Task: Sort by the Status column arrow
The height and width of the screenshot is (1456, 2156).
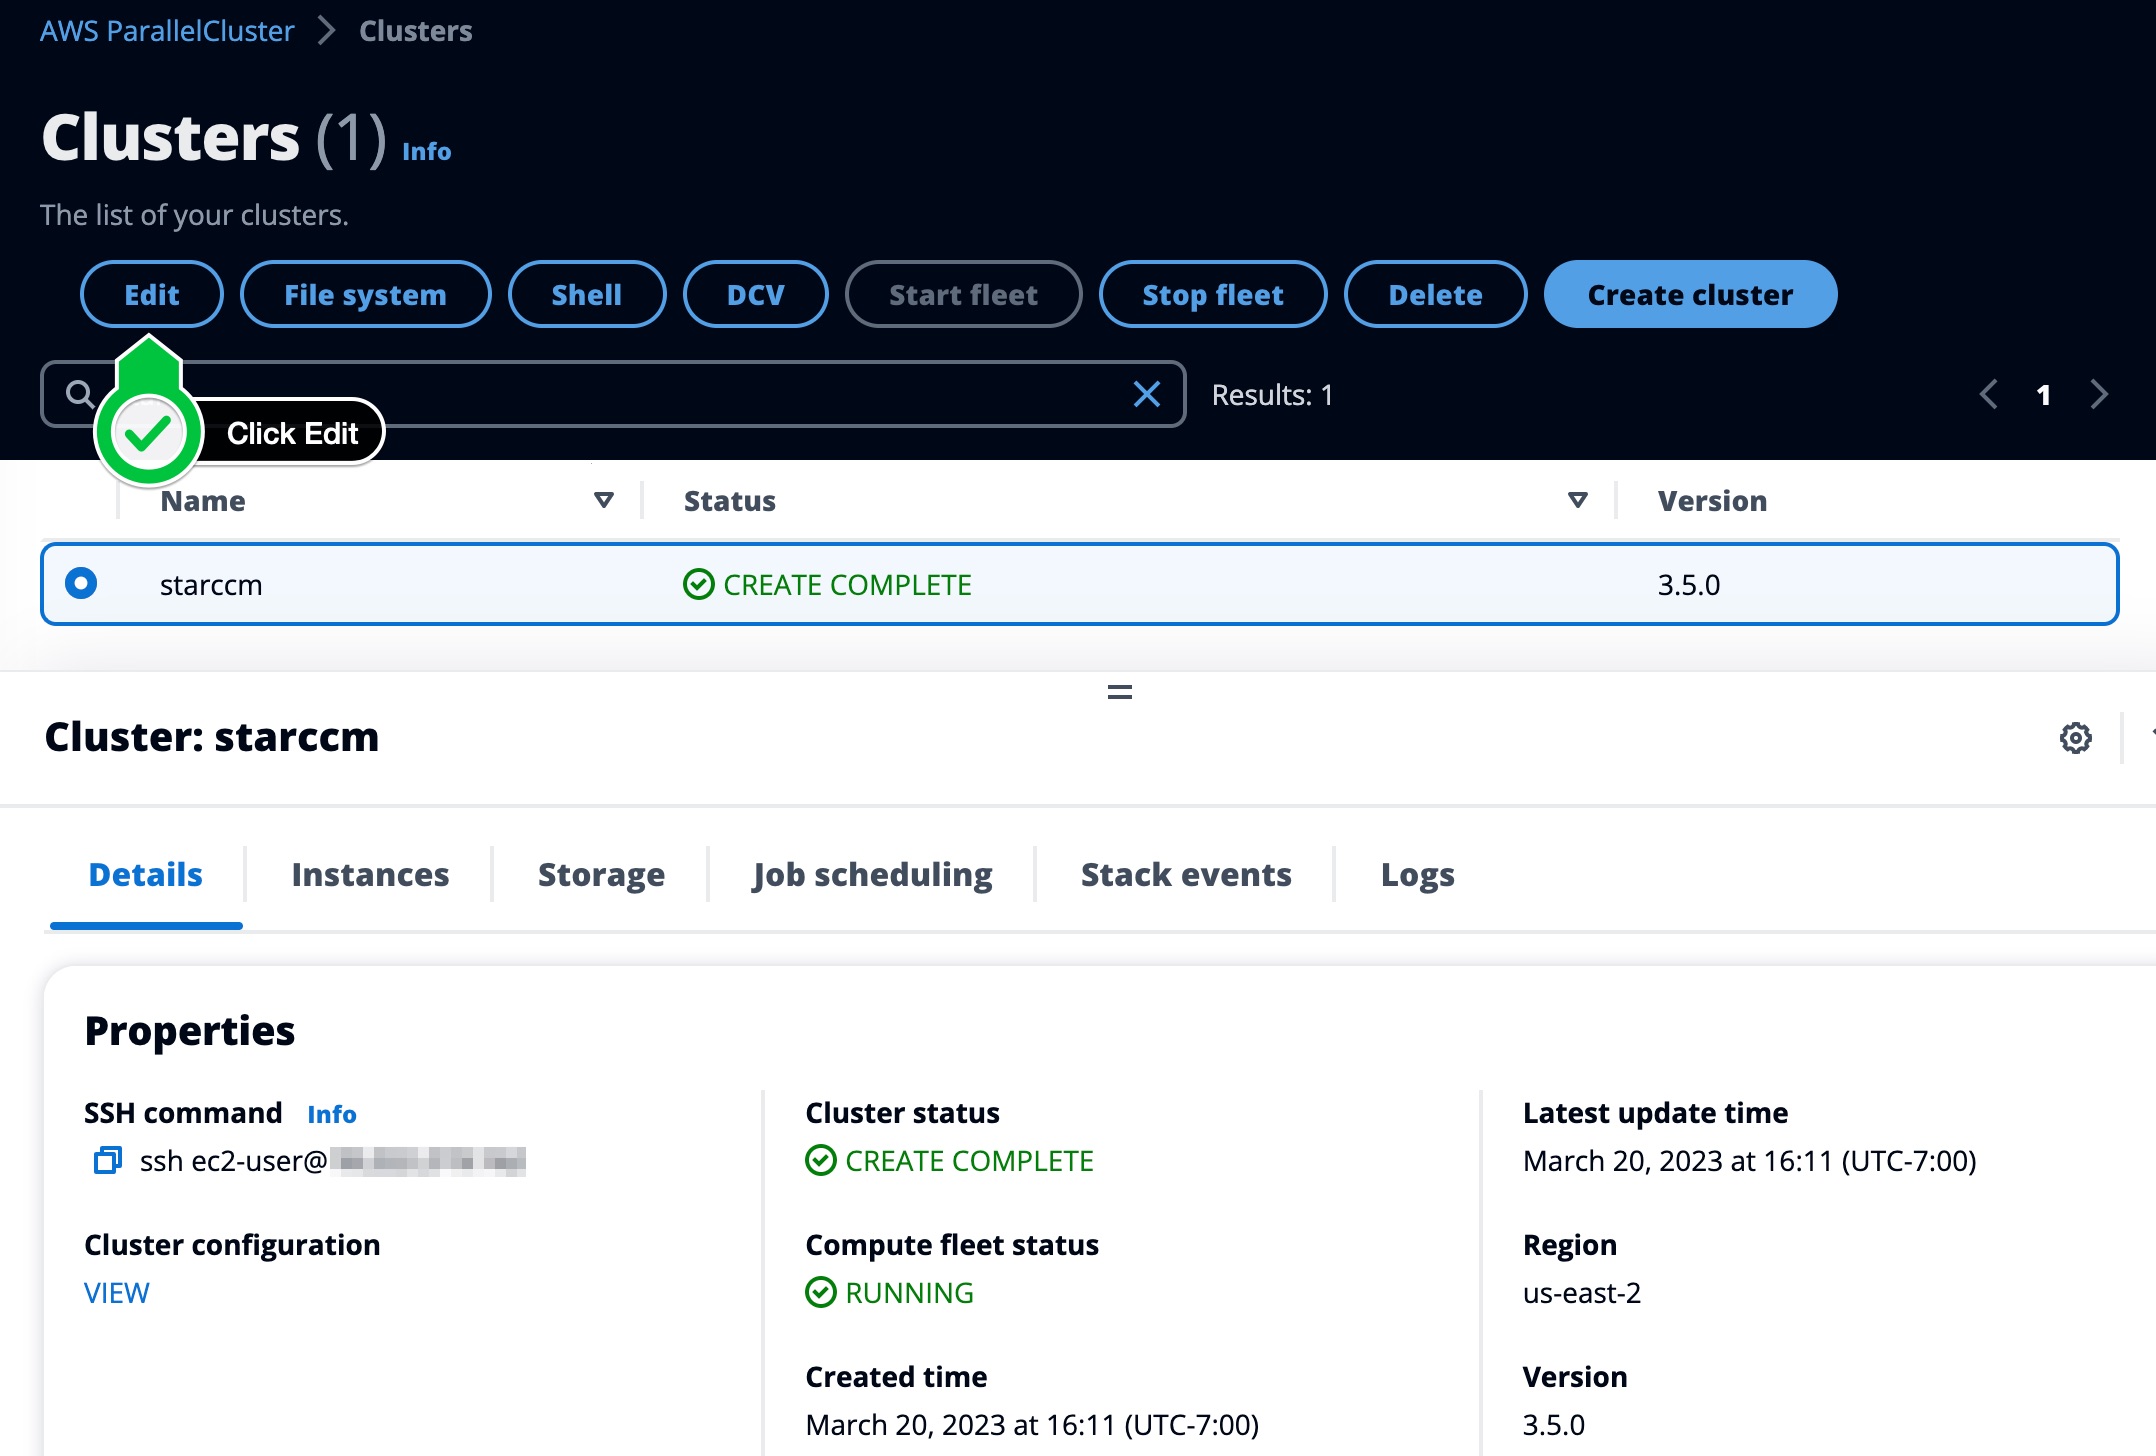Action: [x=1578, y=500]
